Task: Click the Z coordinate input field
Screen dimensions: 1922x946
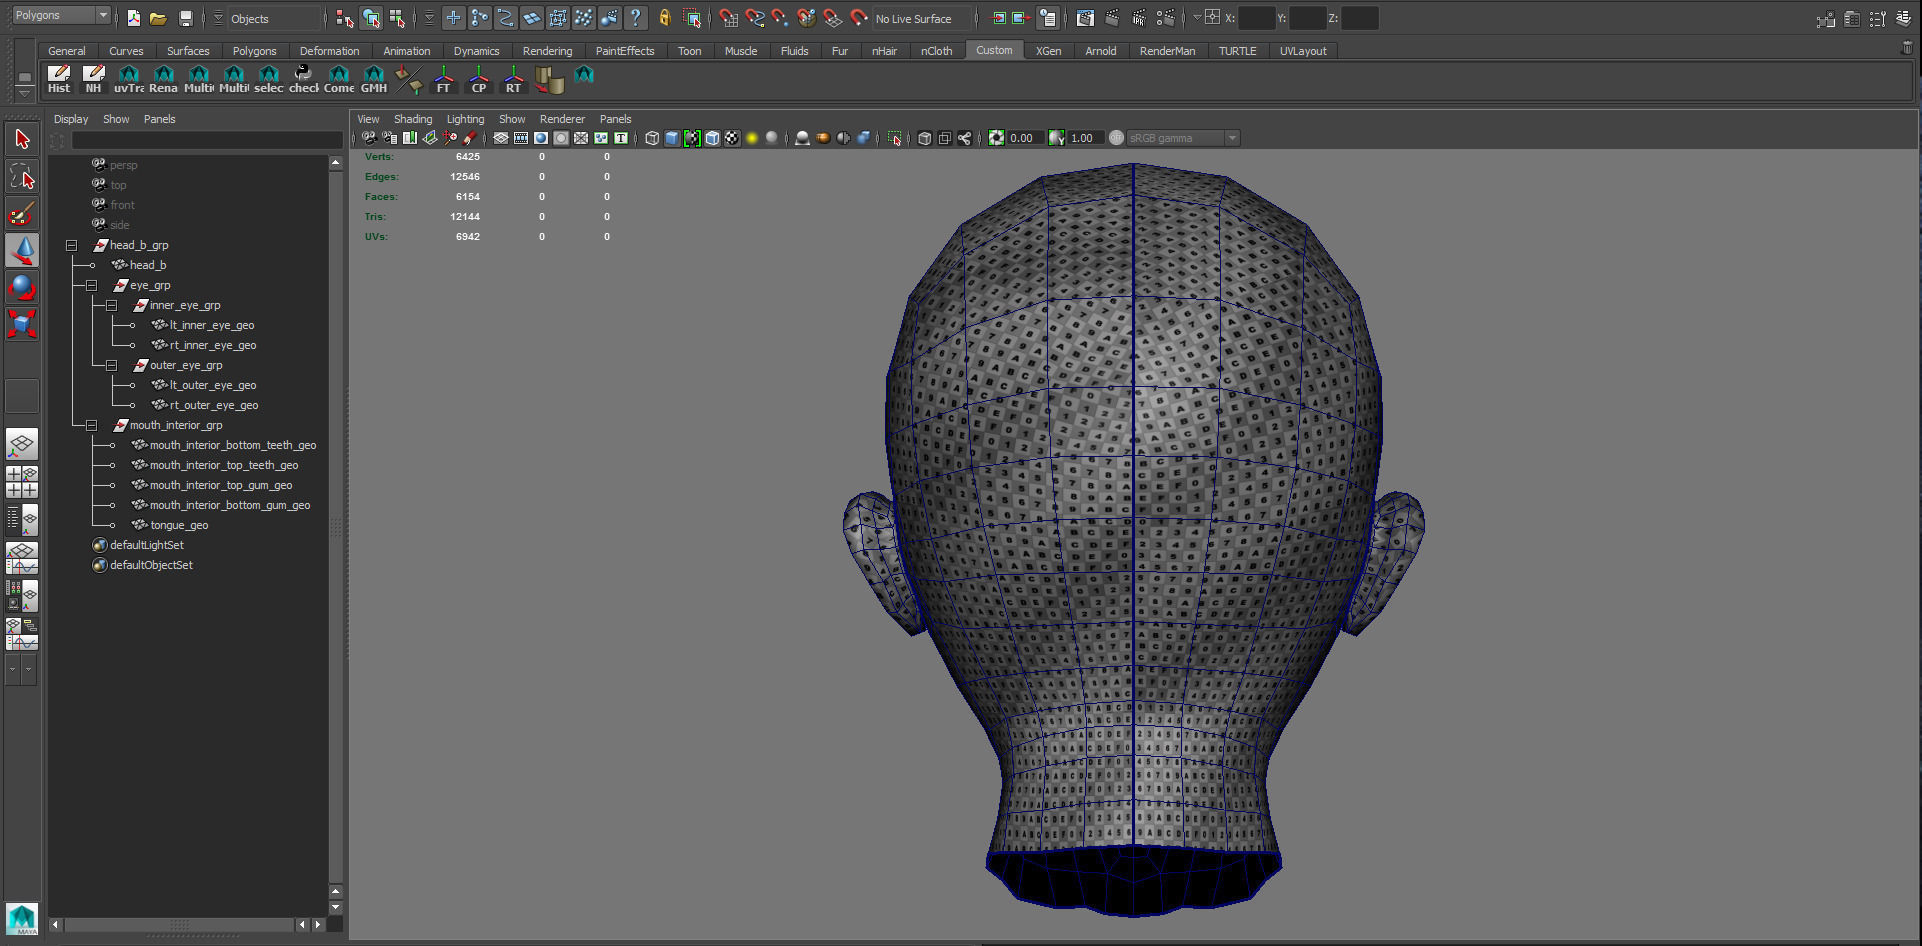Action: coord(1359,18)
